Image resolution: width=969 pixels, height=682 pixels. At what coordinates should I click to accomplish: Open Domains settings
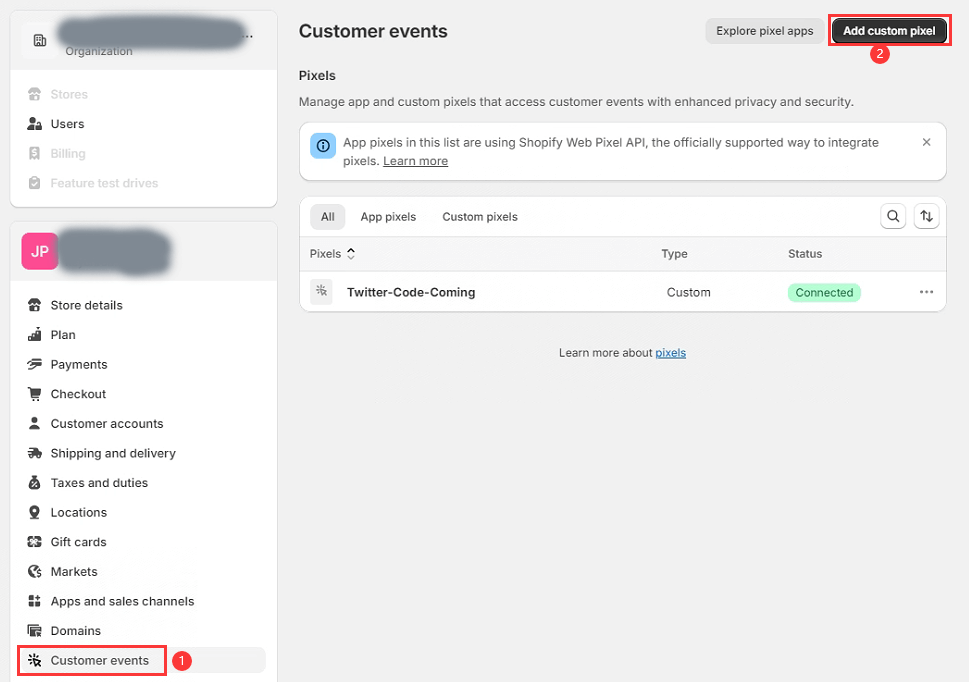[75, 631]
